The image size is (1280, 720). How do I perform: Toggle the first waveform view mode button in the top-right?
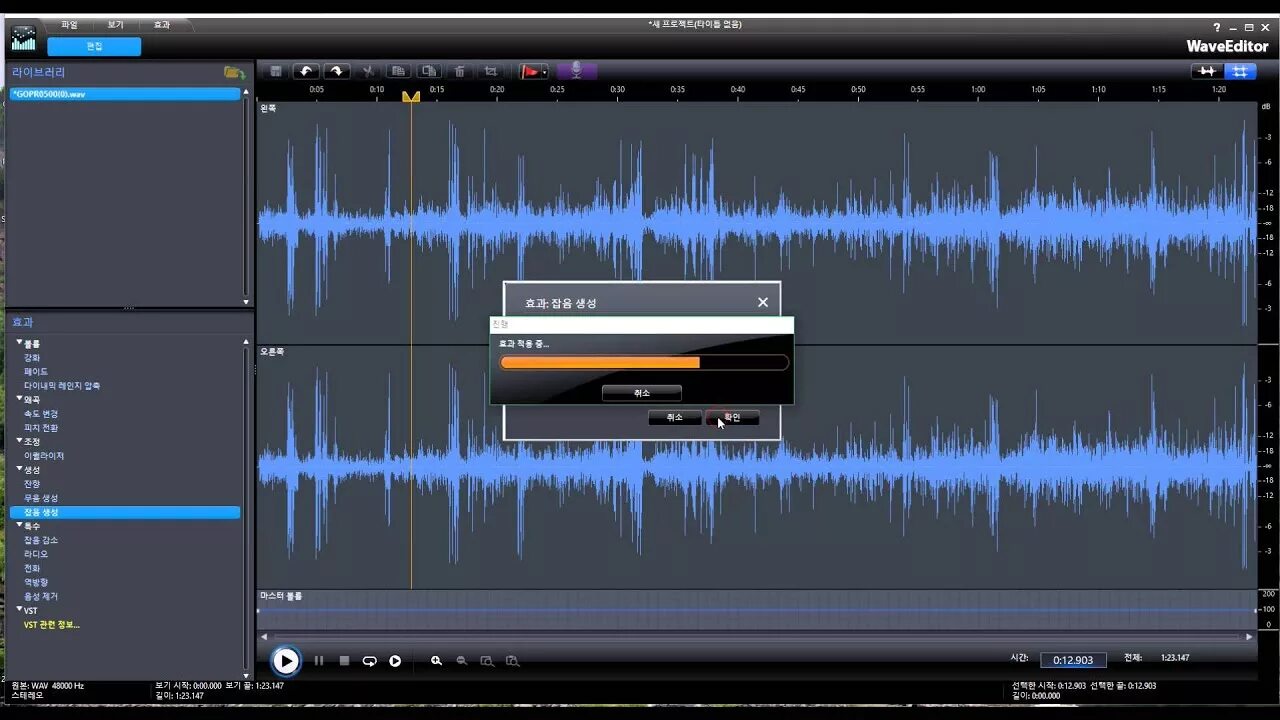click(x=1207, y=71)
